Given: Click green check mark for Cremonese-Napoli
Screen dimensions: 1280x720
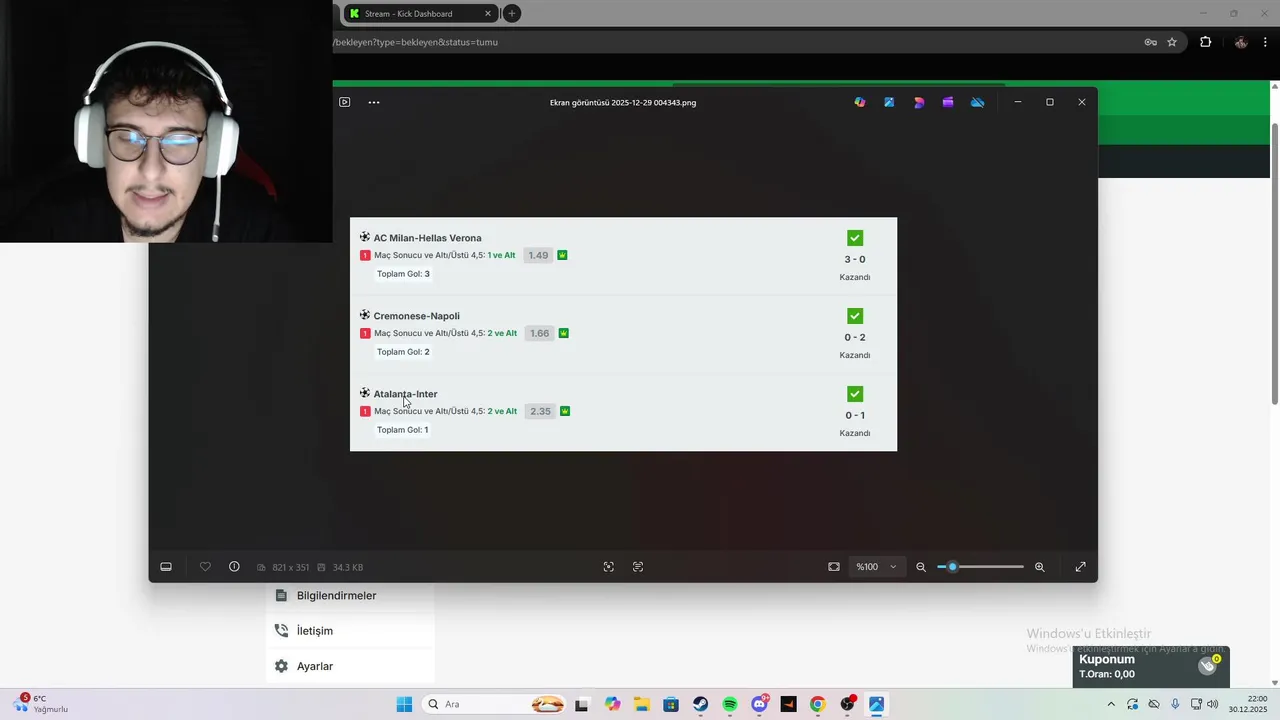Looking at the screenshot, I should tap(855, 316).
